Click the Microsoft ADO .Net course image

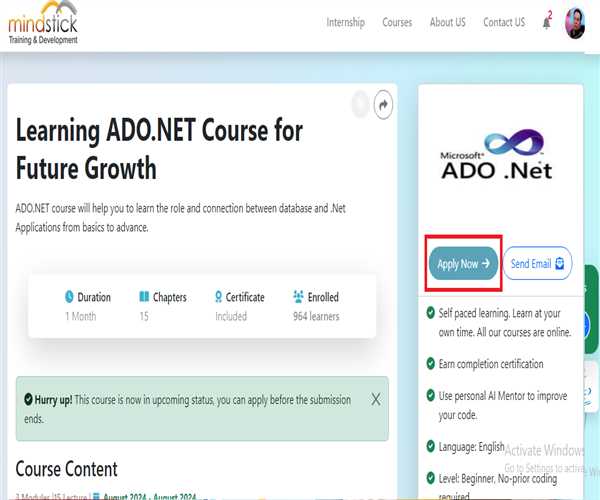tap(497, 155)
